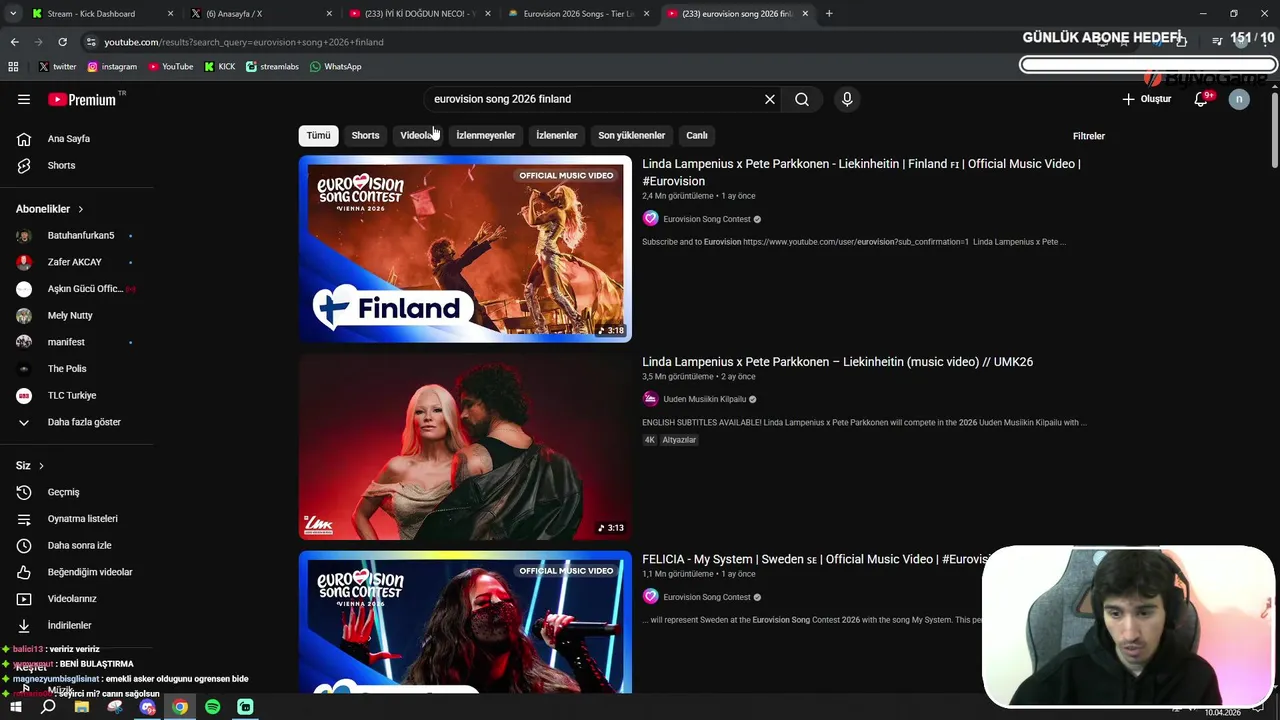Open the account avatar menu
This screenshot has width=1280, height=720.
click(x=1239, y=99)
